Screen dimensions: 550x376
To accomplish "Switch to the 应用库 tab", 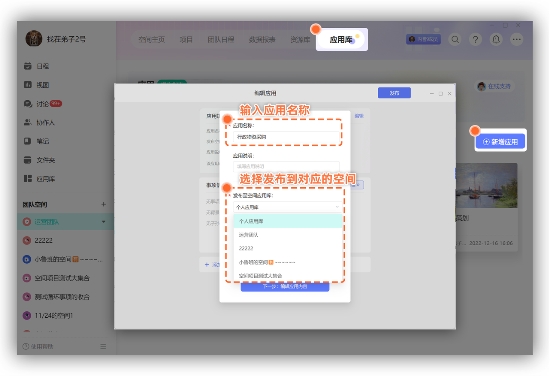I will click(342, 40).
